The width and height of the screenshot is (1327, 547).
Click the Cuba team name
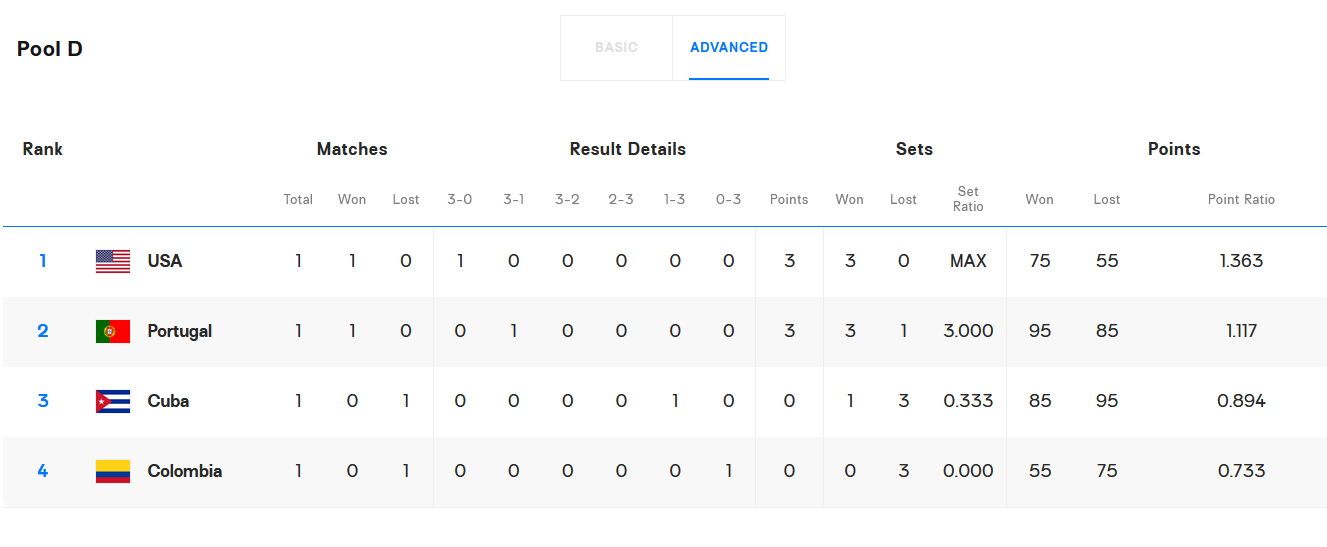point(168,402)
